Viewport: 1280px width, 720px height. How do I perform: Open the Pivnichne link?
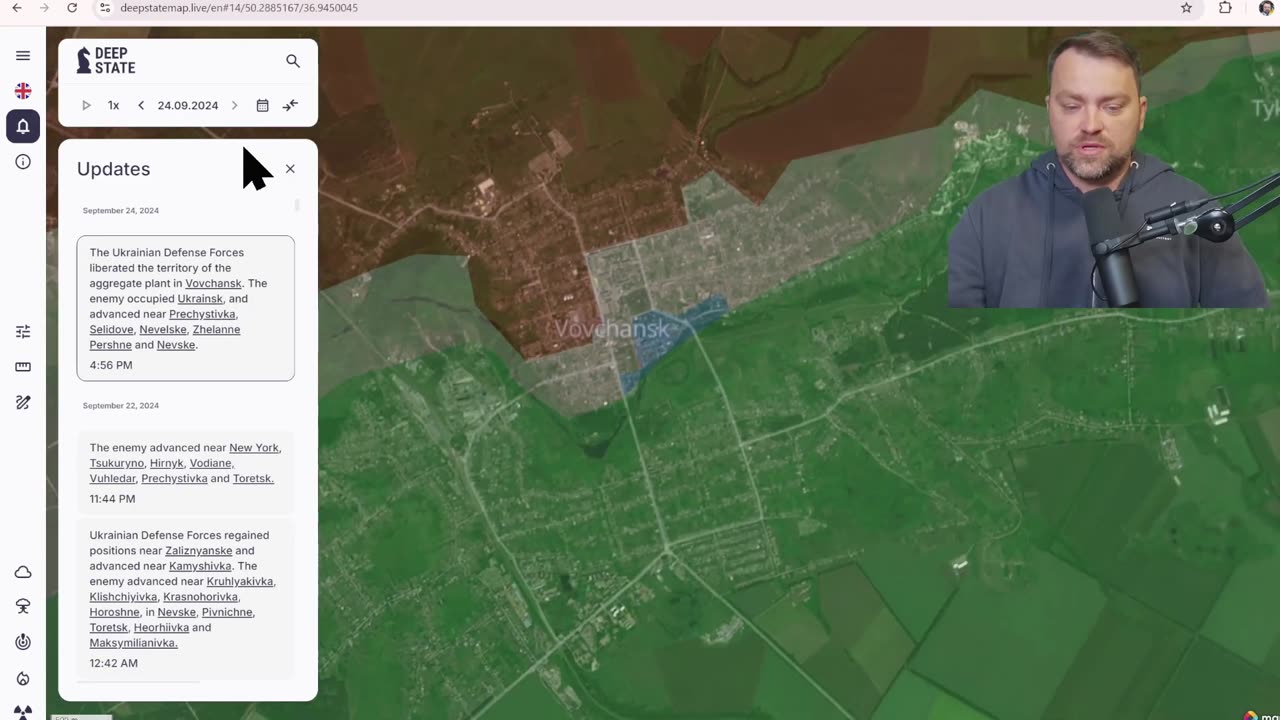[228, 612]
